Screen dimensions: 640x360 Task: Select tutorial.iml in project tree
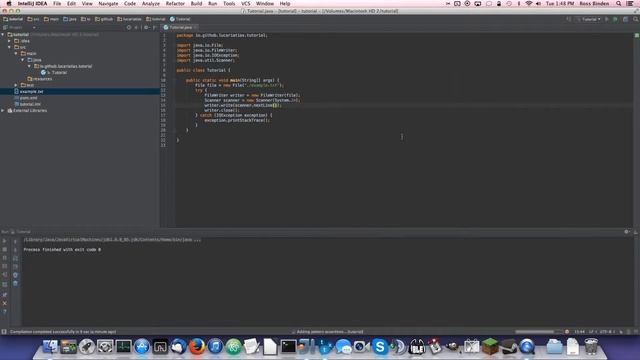(x=30, y=104)
